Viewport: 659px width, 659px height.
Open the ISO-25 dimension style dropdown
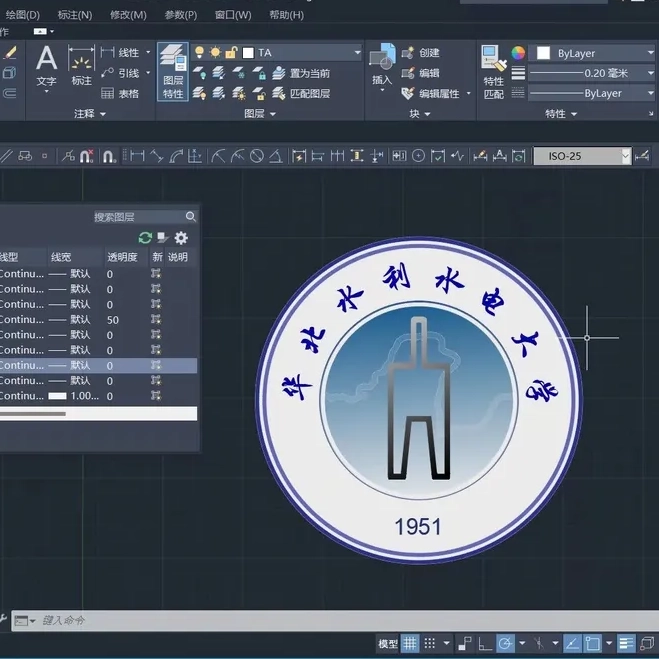tap(626, 156)
